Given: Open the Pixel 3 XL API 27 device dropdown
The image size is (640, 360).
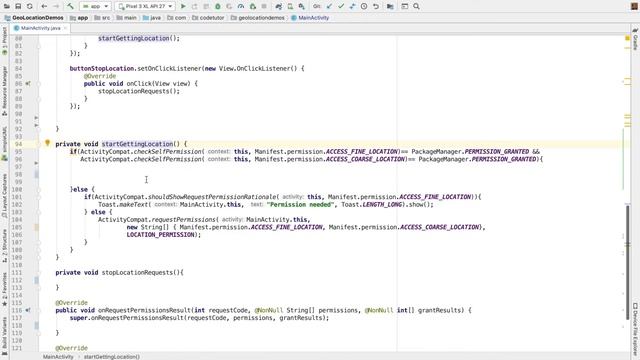Looking at the screenshot, I should tap(145, 6).
